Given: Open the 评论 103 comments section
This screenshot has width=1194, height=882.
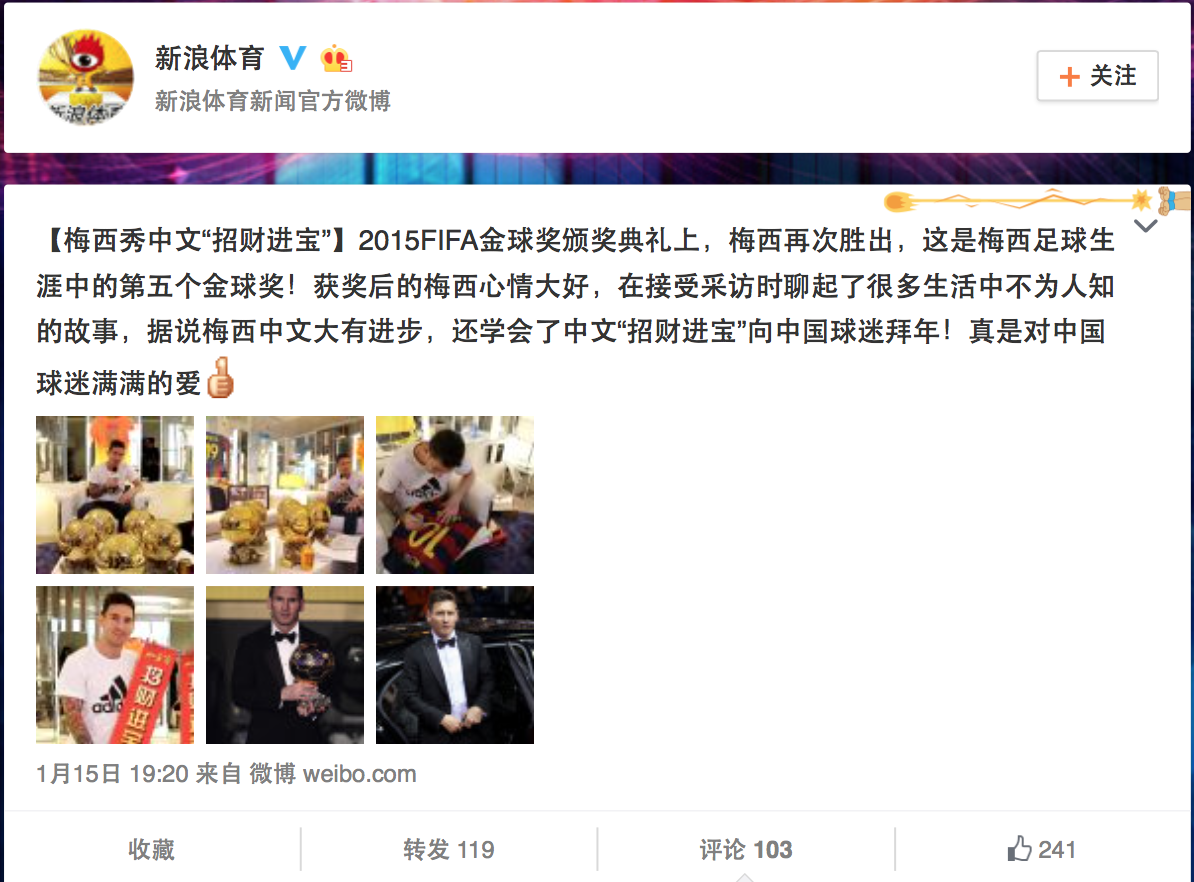Looking at the screenshot, I should (745, 849).
